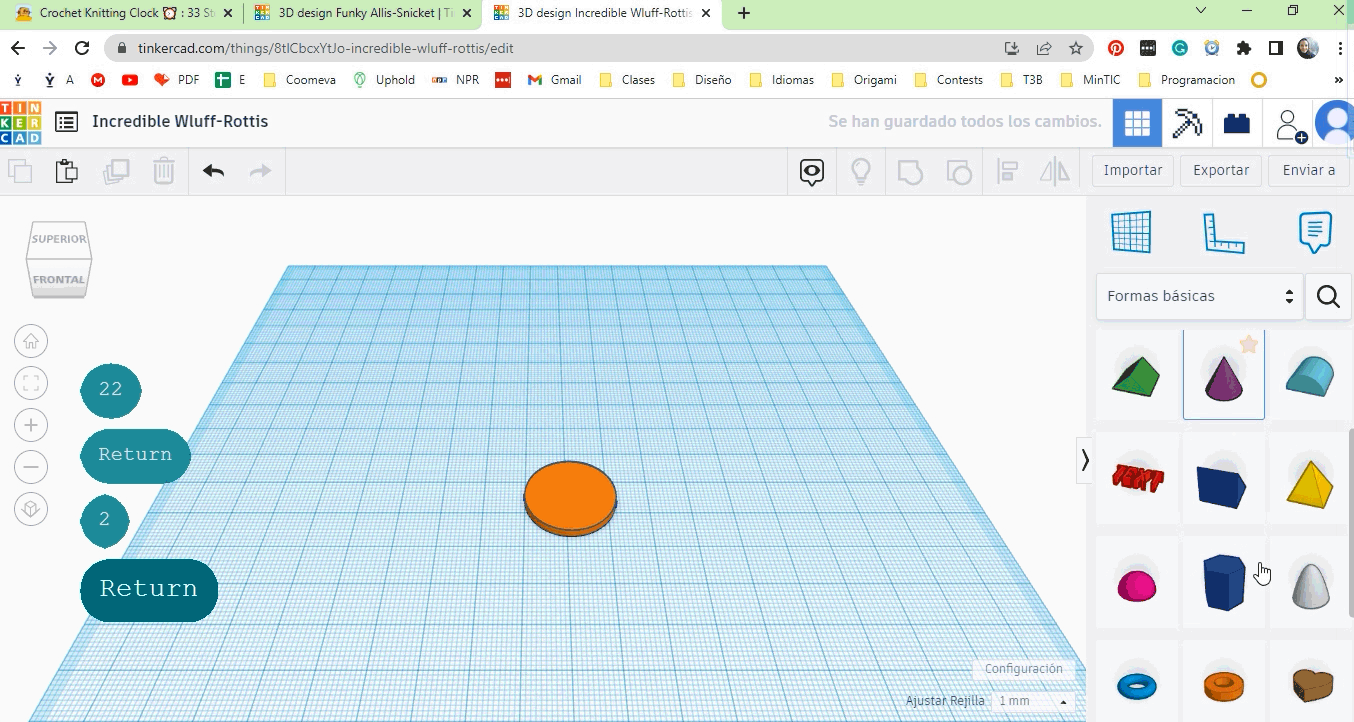Open the Configuración settings panel
1354x722 pixels.
click(x=1023, y=668)
